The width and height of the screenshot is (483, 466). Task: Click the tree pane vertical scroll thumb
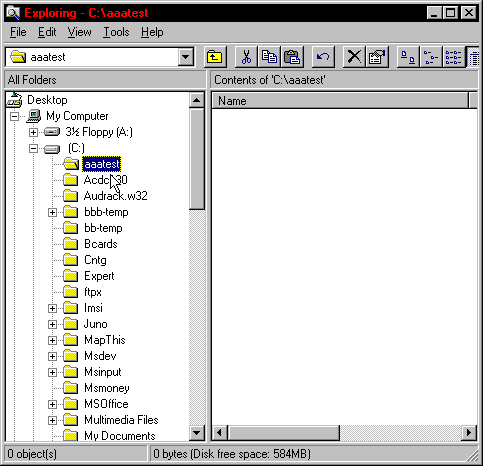point(197,159)
